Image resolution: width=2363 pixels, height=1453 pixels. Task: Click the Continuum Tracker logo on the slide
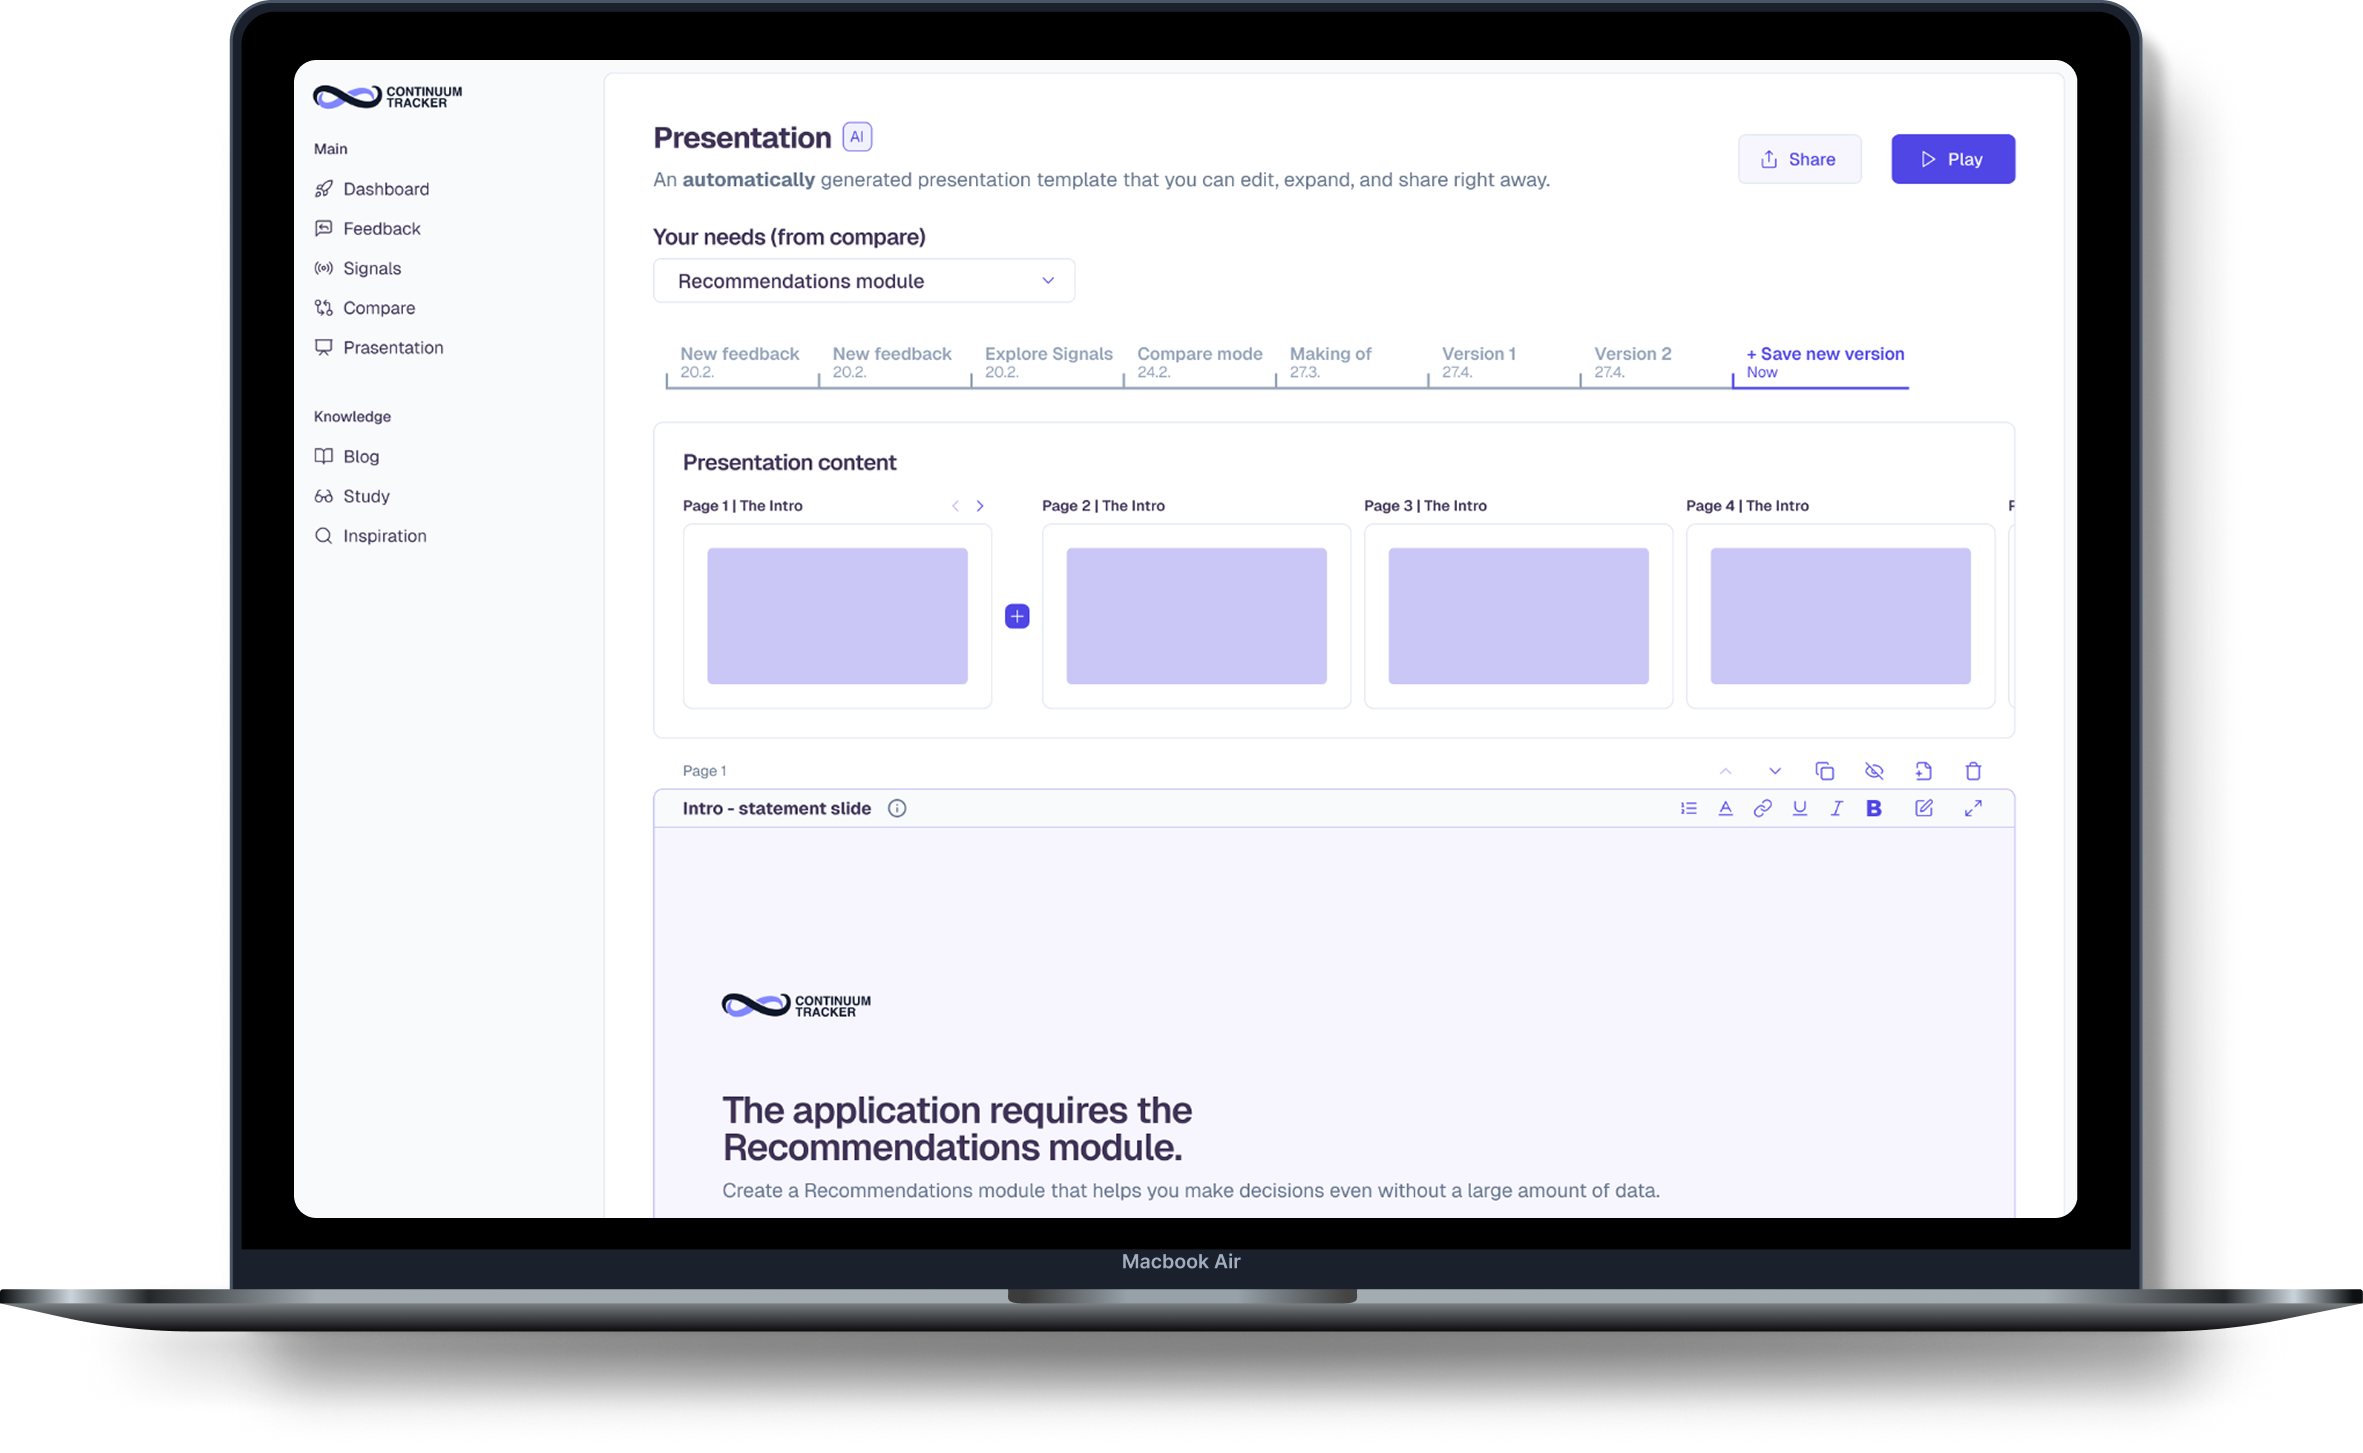coord(796,1005)
